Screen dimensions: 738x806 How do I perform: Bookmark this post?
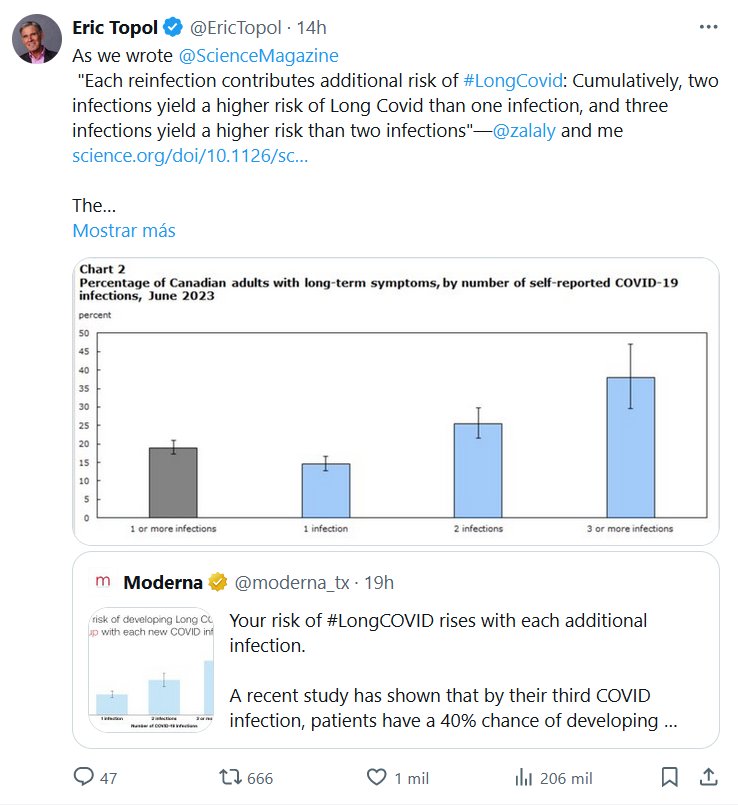pyautogui.click(x=670, y=777)
